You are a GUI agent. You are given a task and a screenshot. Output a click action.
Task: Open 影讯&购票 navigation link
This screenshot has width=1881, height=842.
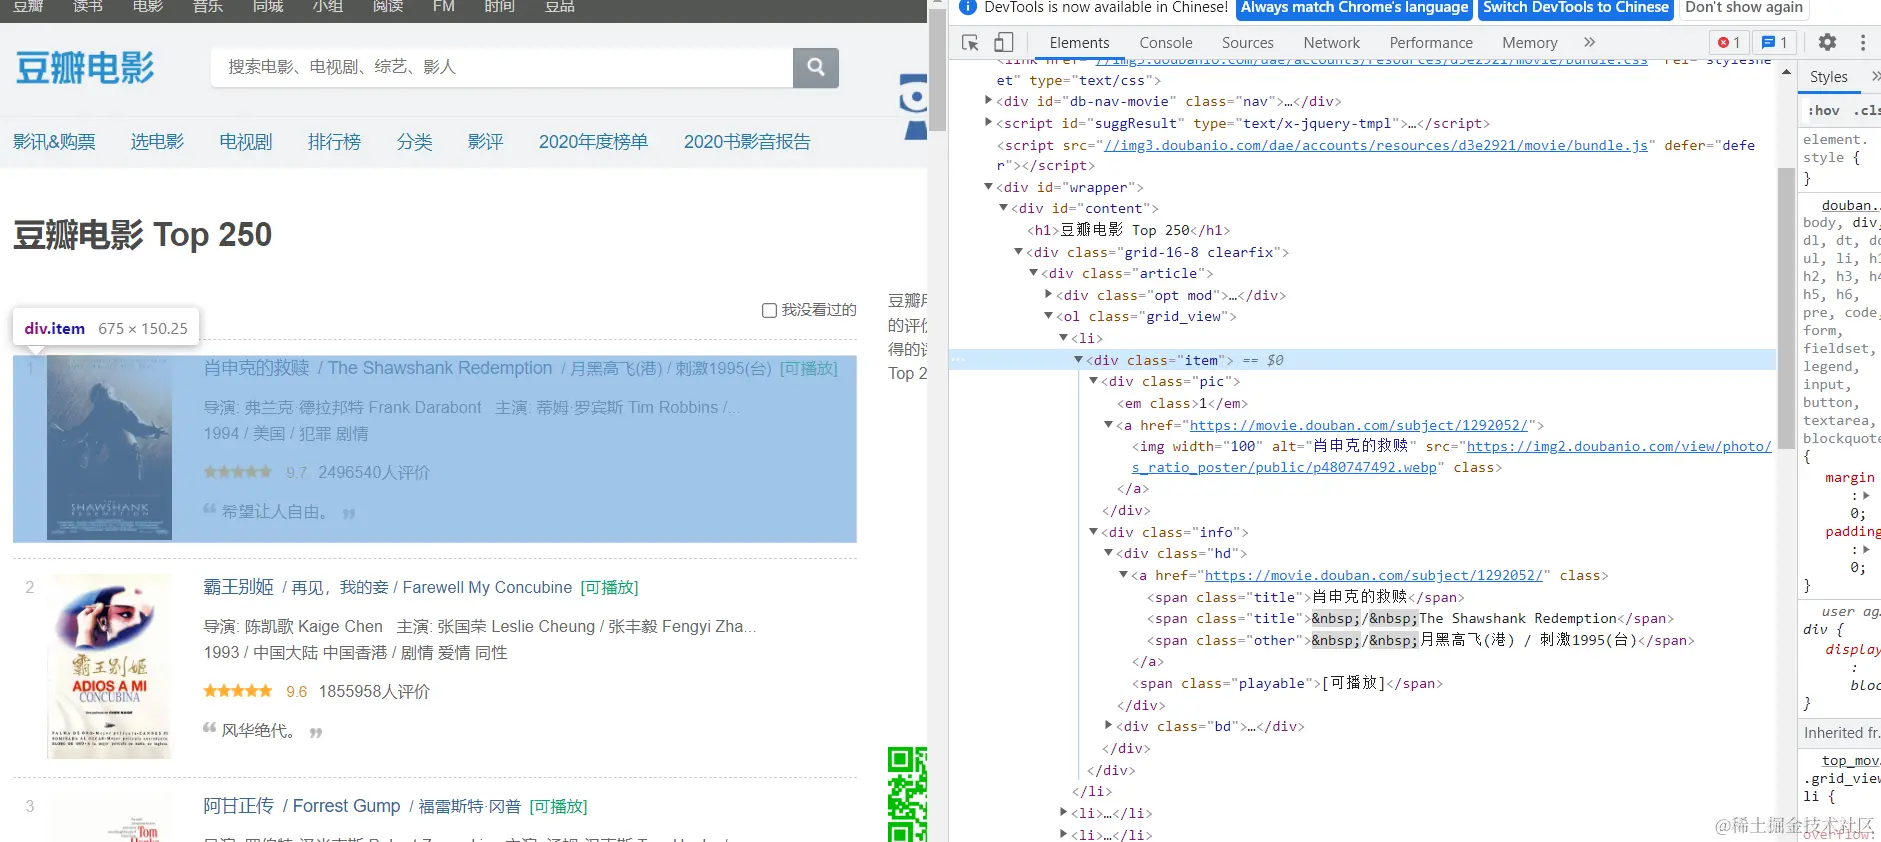click(54, 142)
